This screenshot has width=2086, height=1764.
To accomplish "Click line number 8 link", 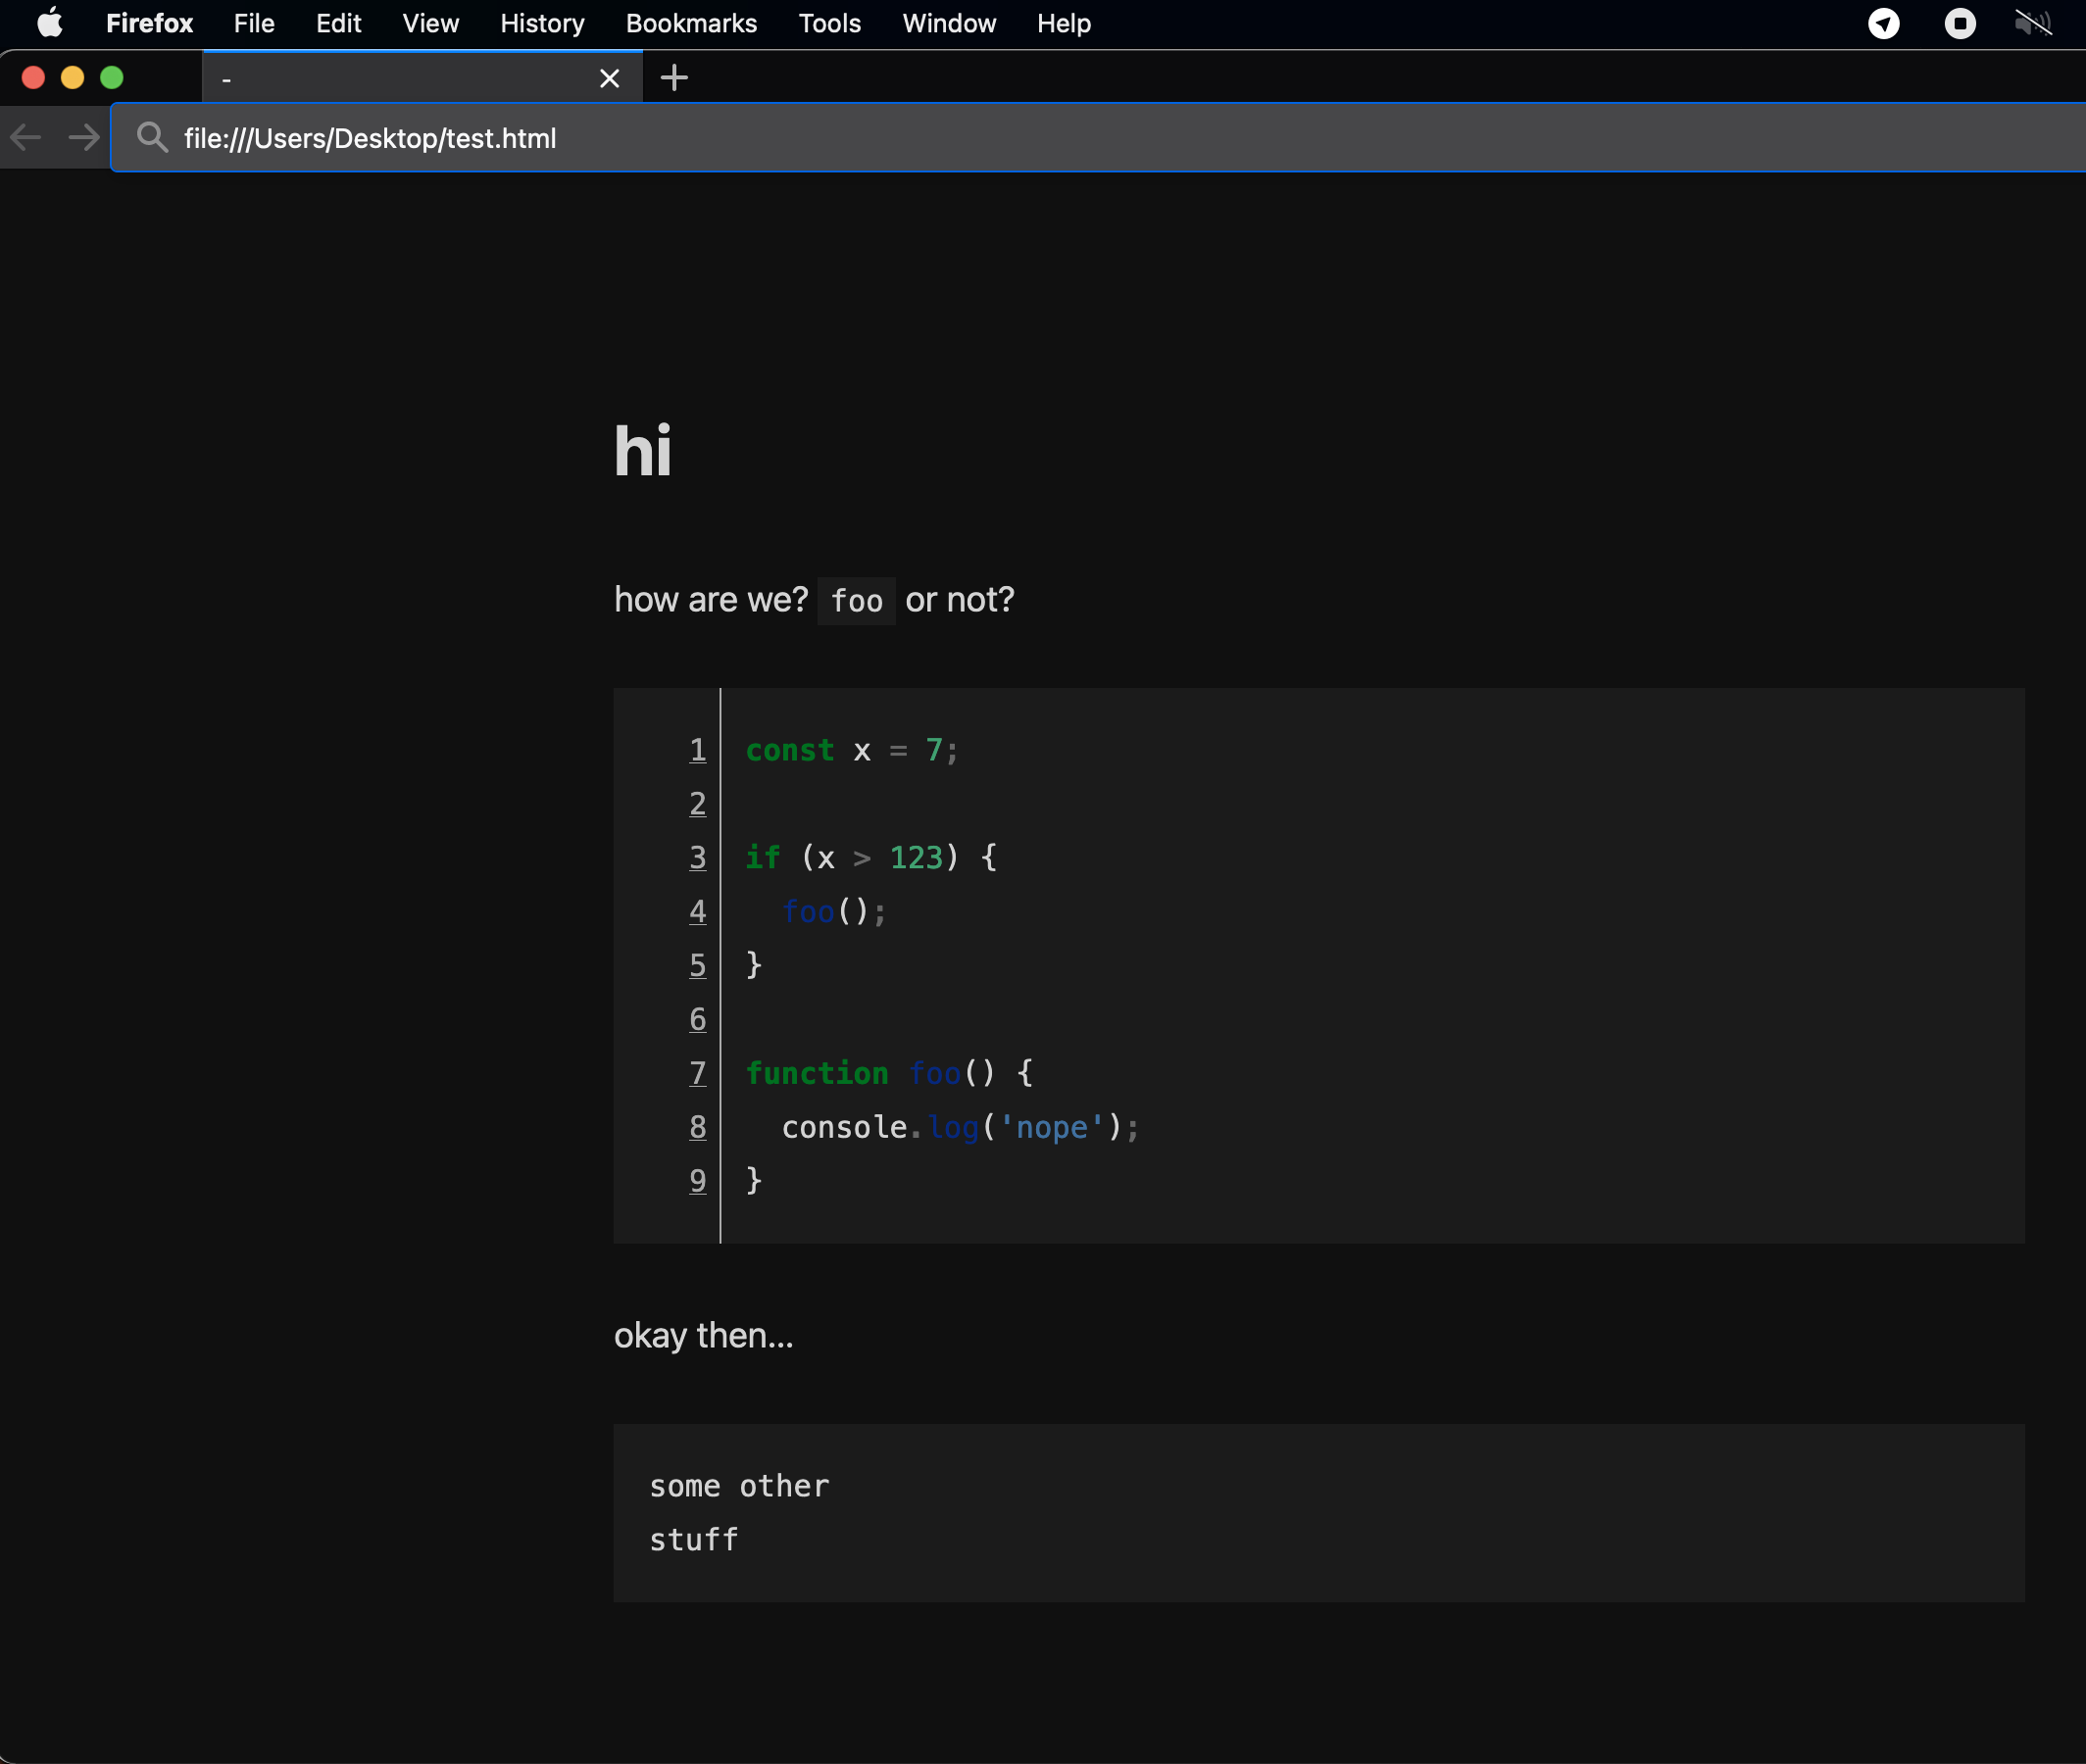I will click(697, 1128).
